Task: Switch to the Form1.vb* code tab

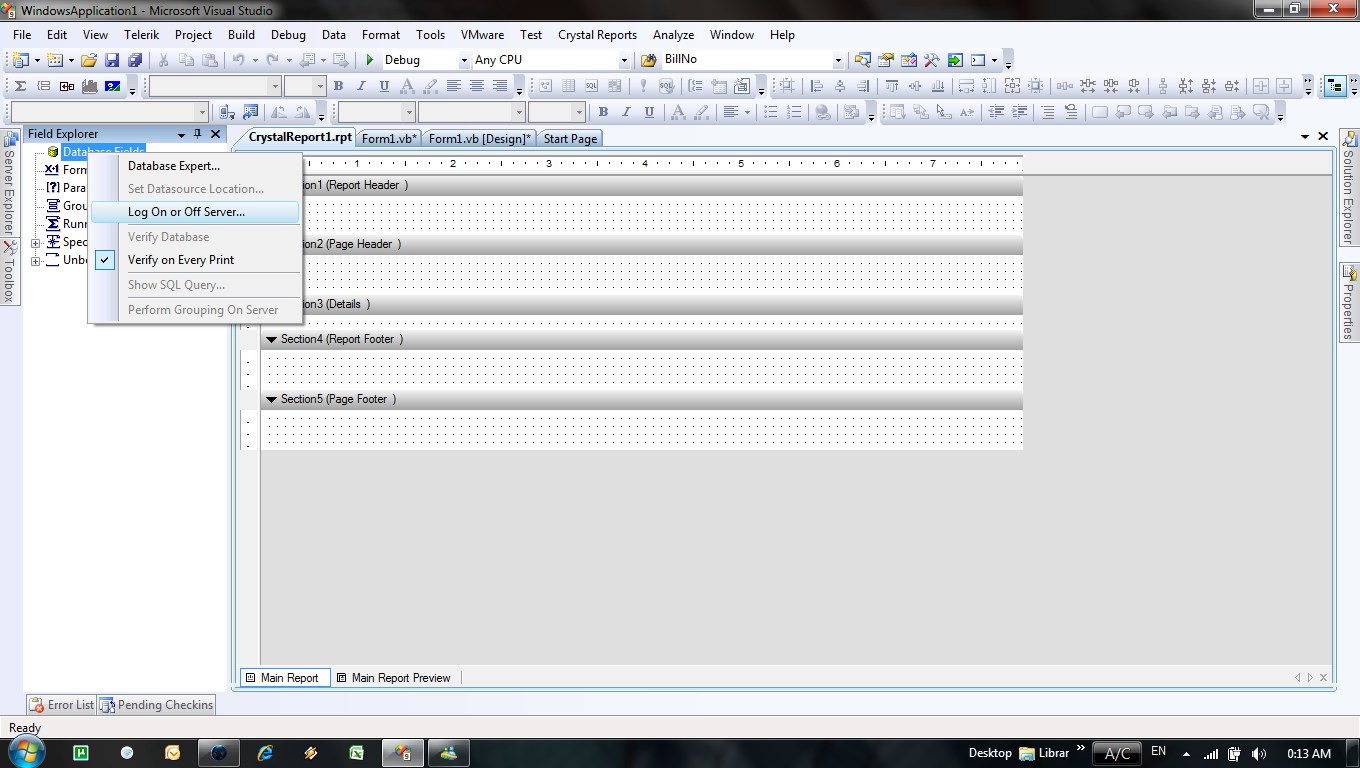Action: [389, 139]
